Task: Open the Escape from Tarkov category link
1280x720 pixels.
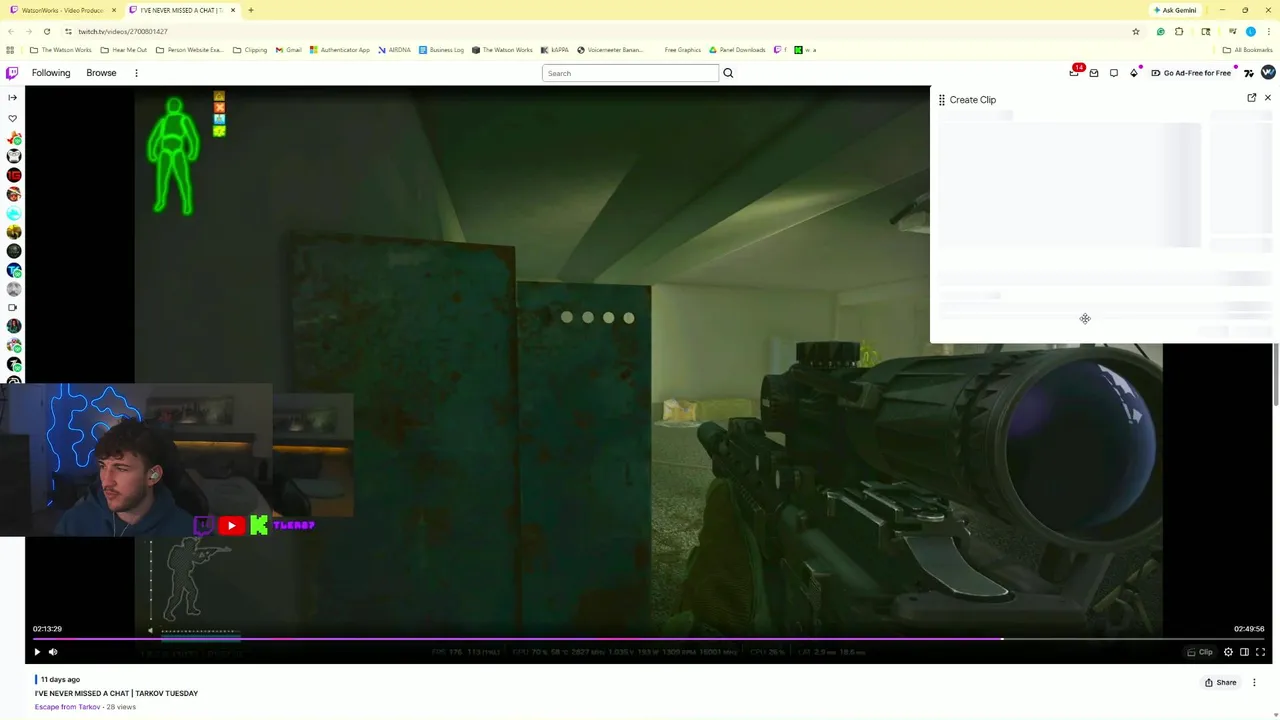Action: (x=68, y=707)
